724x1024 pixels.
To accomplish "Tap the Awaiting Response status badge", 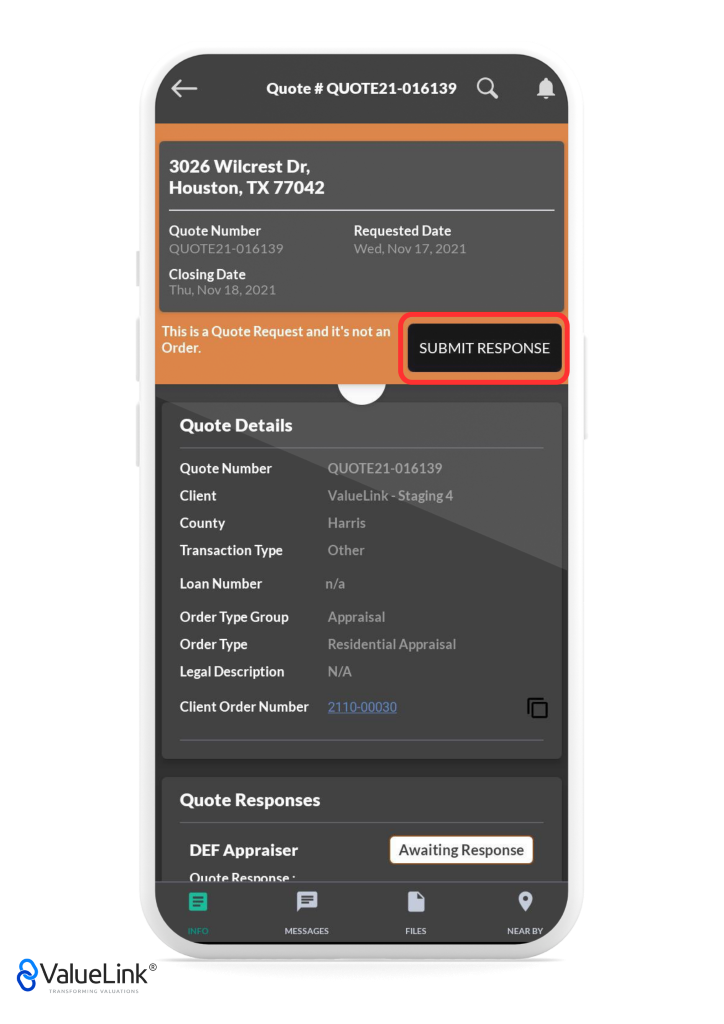I will pos(461,850).
